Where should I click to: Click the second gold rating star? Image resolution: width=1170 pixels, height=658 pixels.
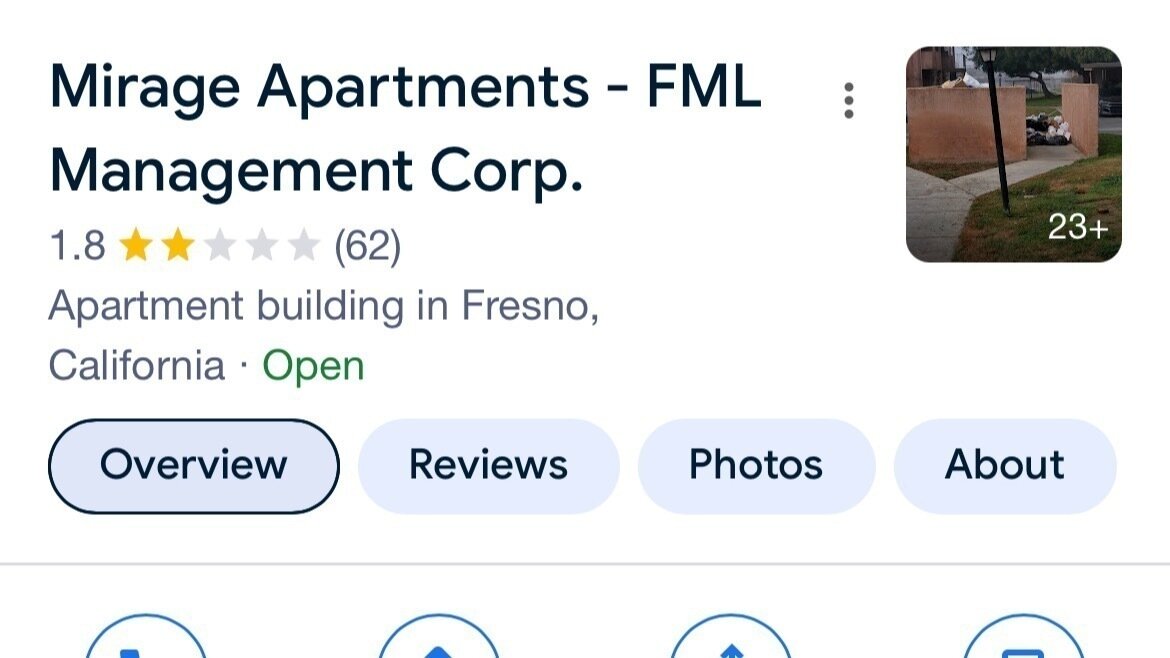[x=177, y=245]
